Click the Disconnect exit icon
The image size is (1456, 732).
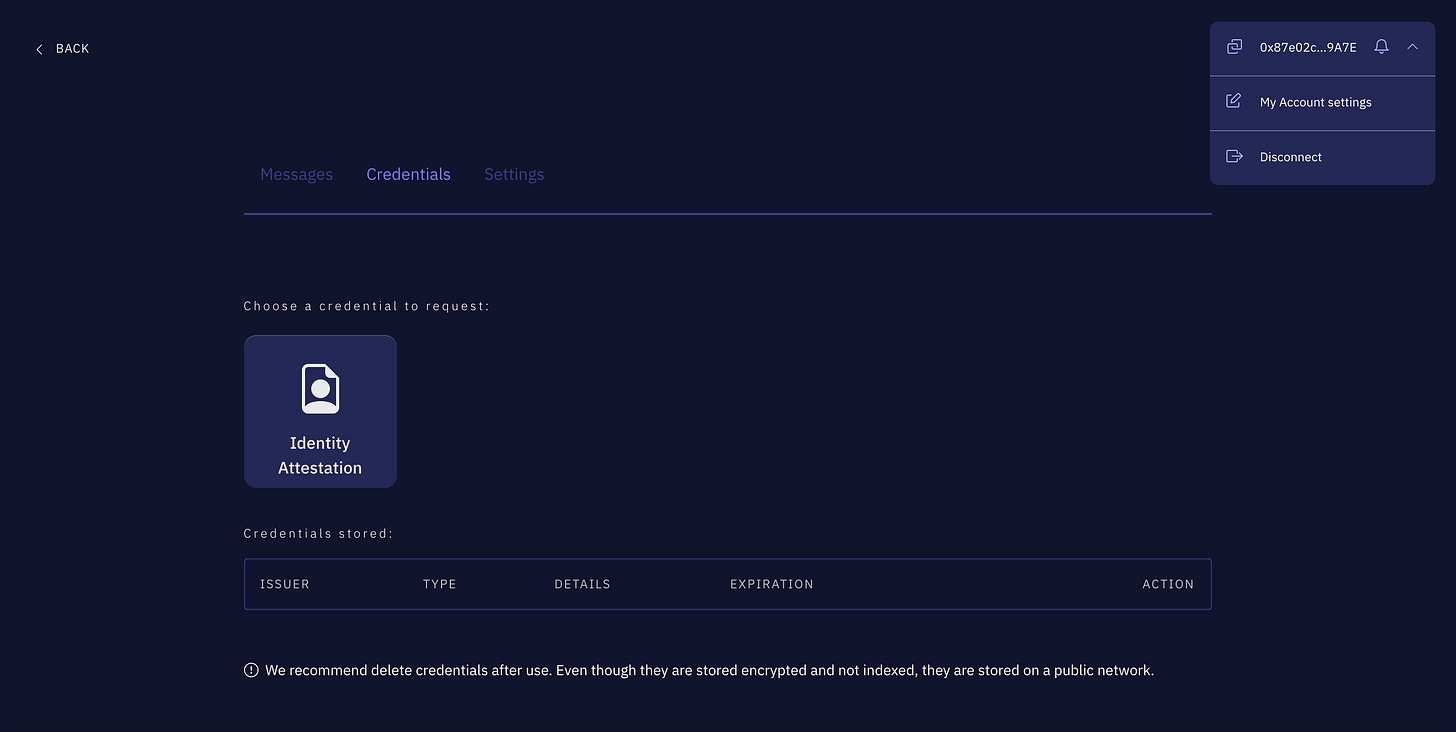tap(1234, 156)
